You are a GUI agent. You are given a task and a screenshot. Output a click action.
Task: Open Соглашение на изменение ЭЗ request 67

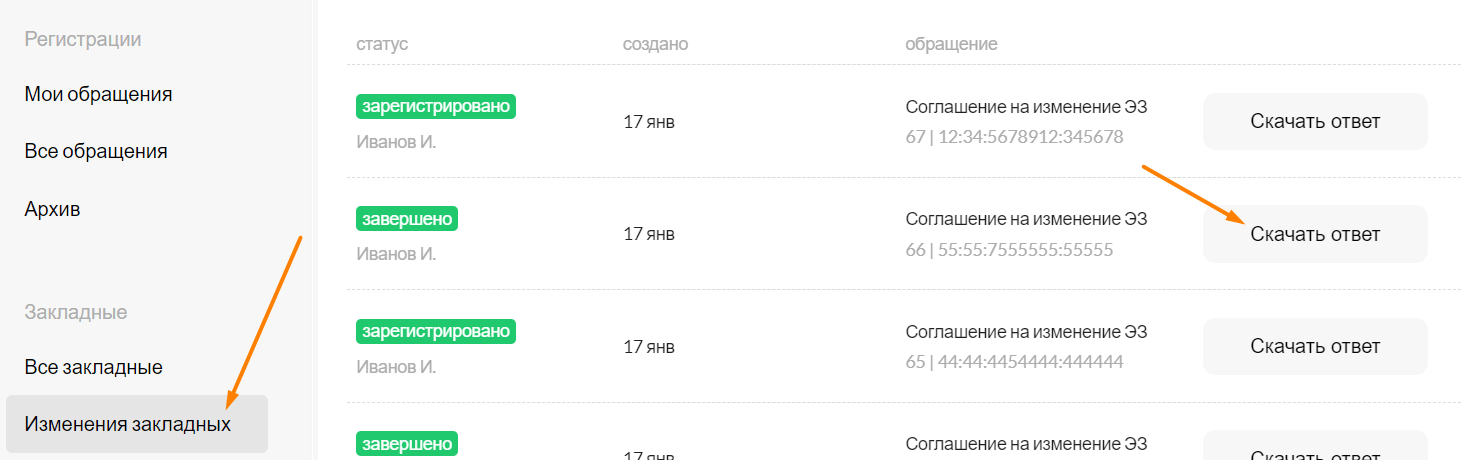(1026, 107)
